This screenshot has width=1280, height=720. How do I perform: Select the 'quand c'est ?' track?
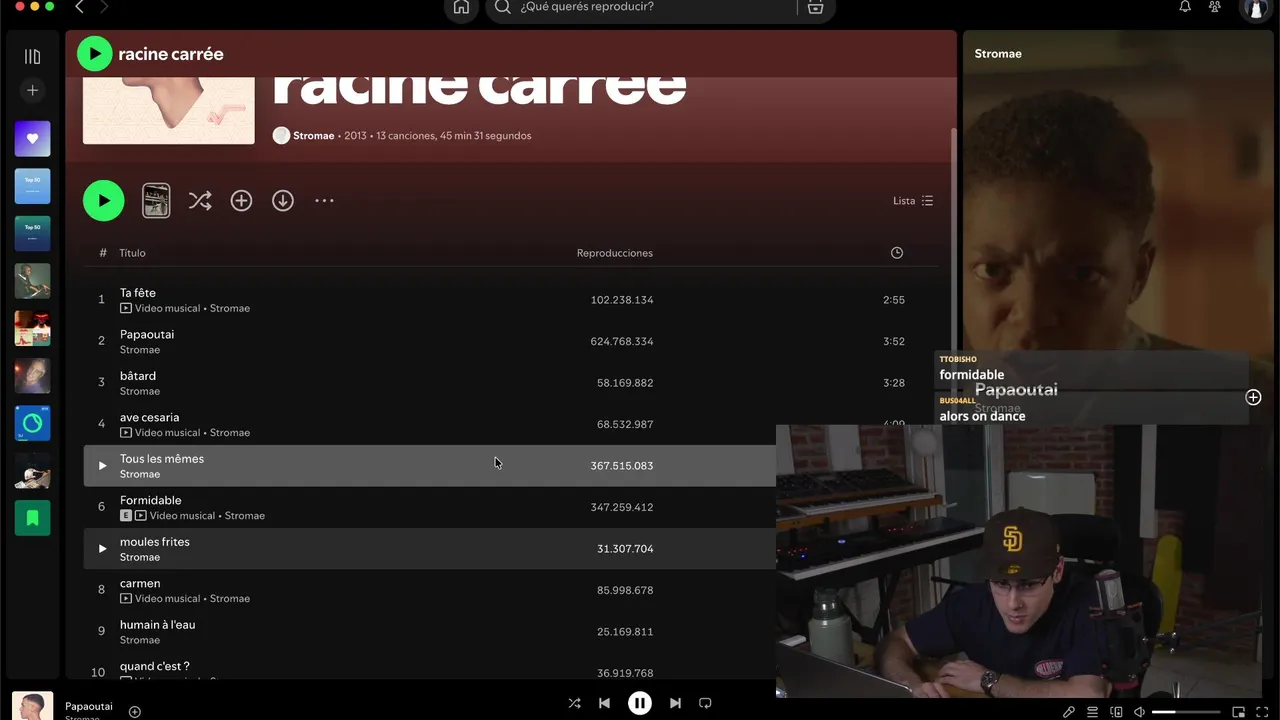(x=155, y=666)
